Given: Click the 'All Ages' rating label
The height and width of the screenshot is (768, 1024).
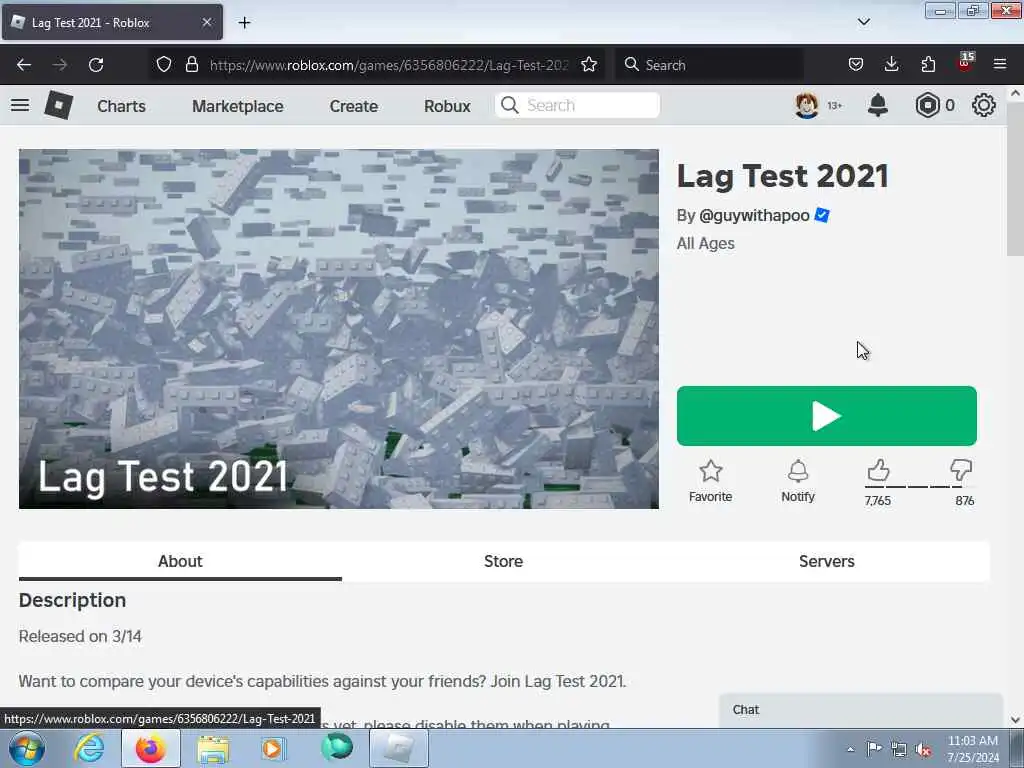Looking at the screenshot, I should (705, 244).
